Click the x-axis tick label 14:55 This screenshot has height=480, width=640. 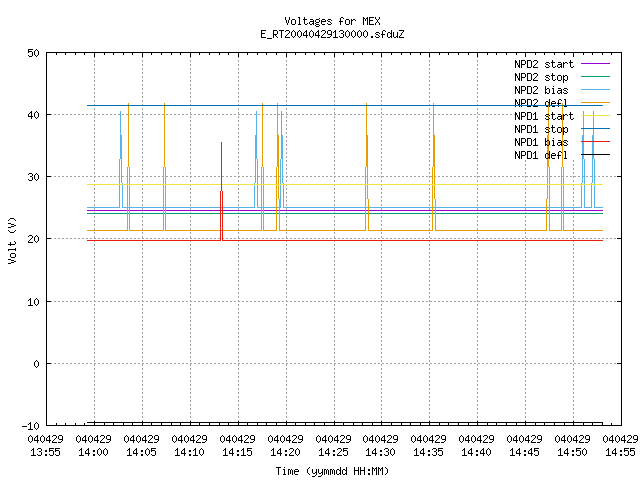(620, 453)
